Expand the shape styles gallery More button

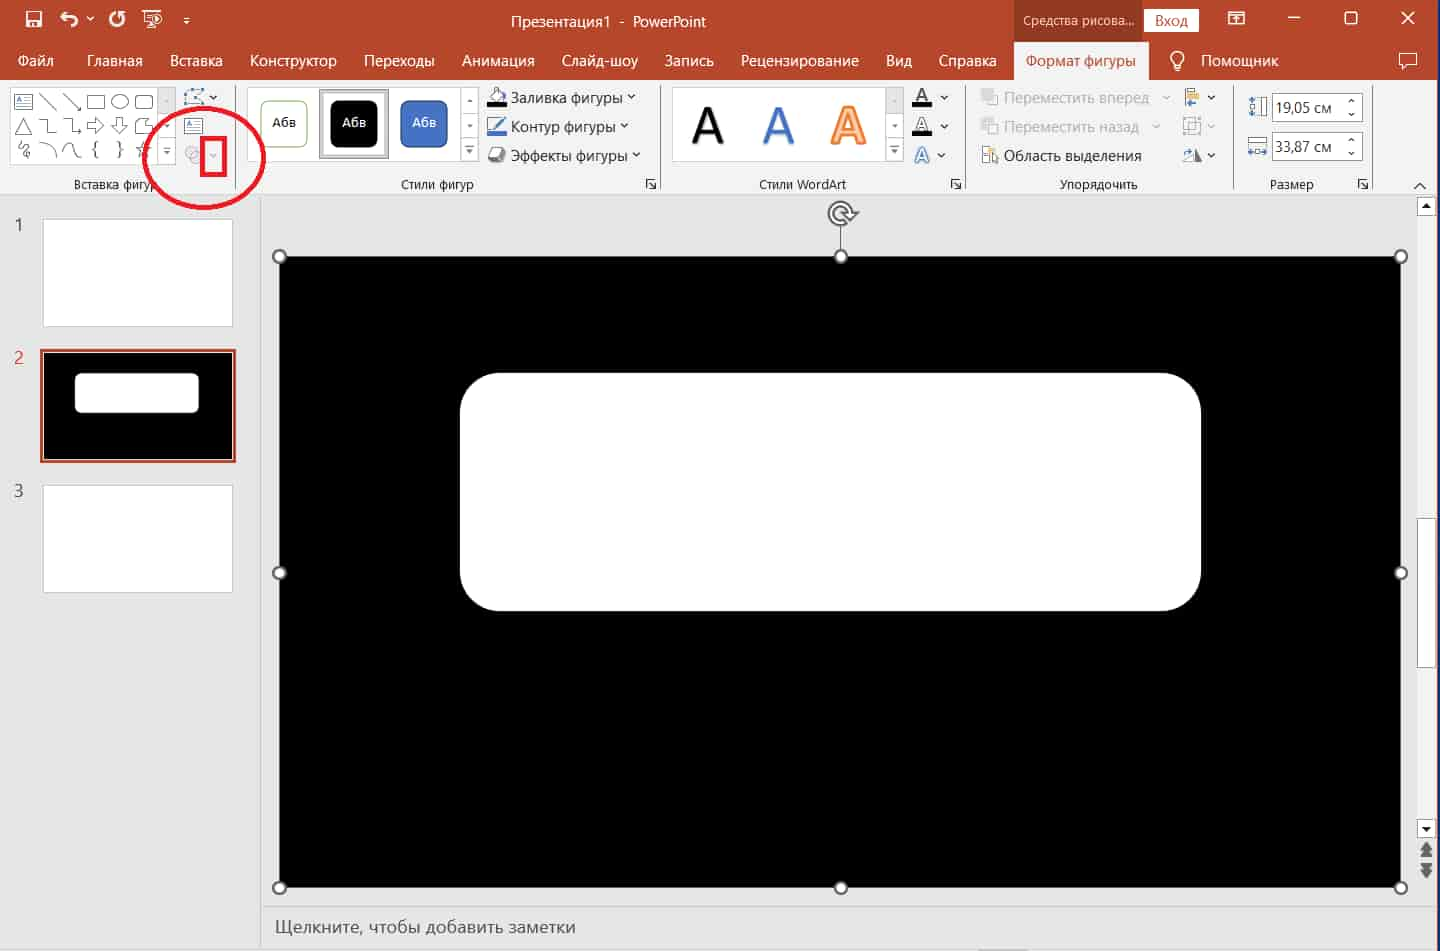coord(469,150)
